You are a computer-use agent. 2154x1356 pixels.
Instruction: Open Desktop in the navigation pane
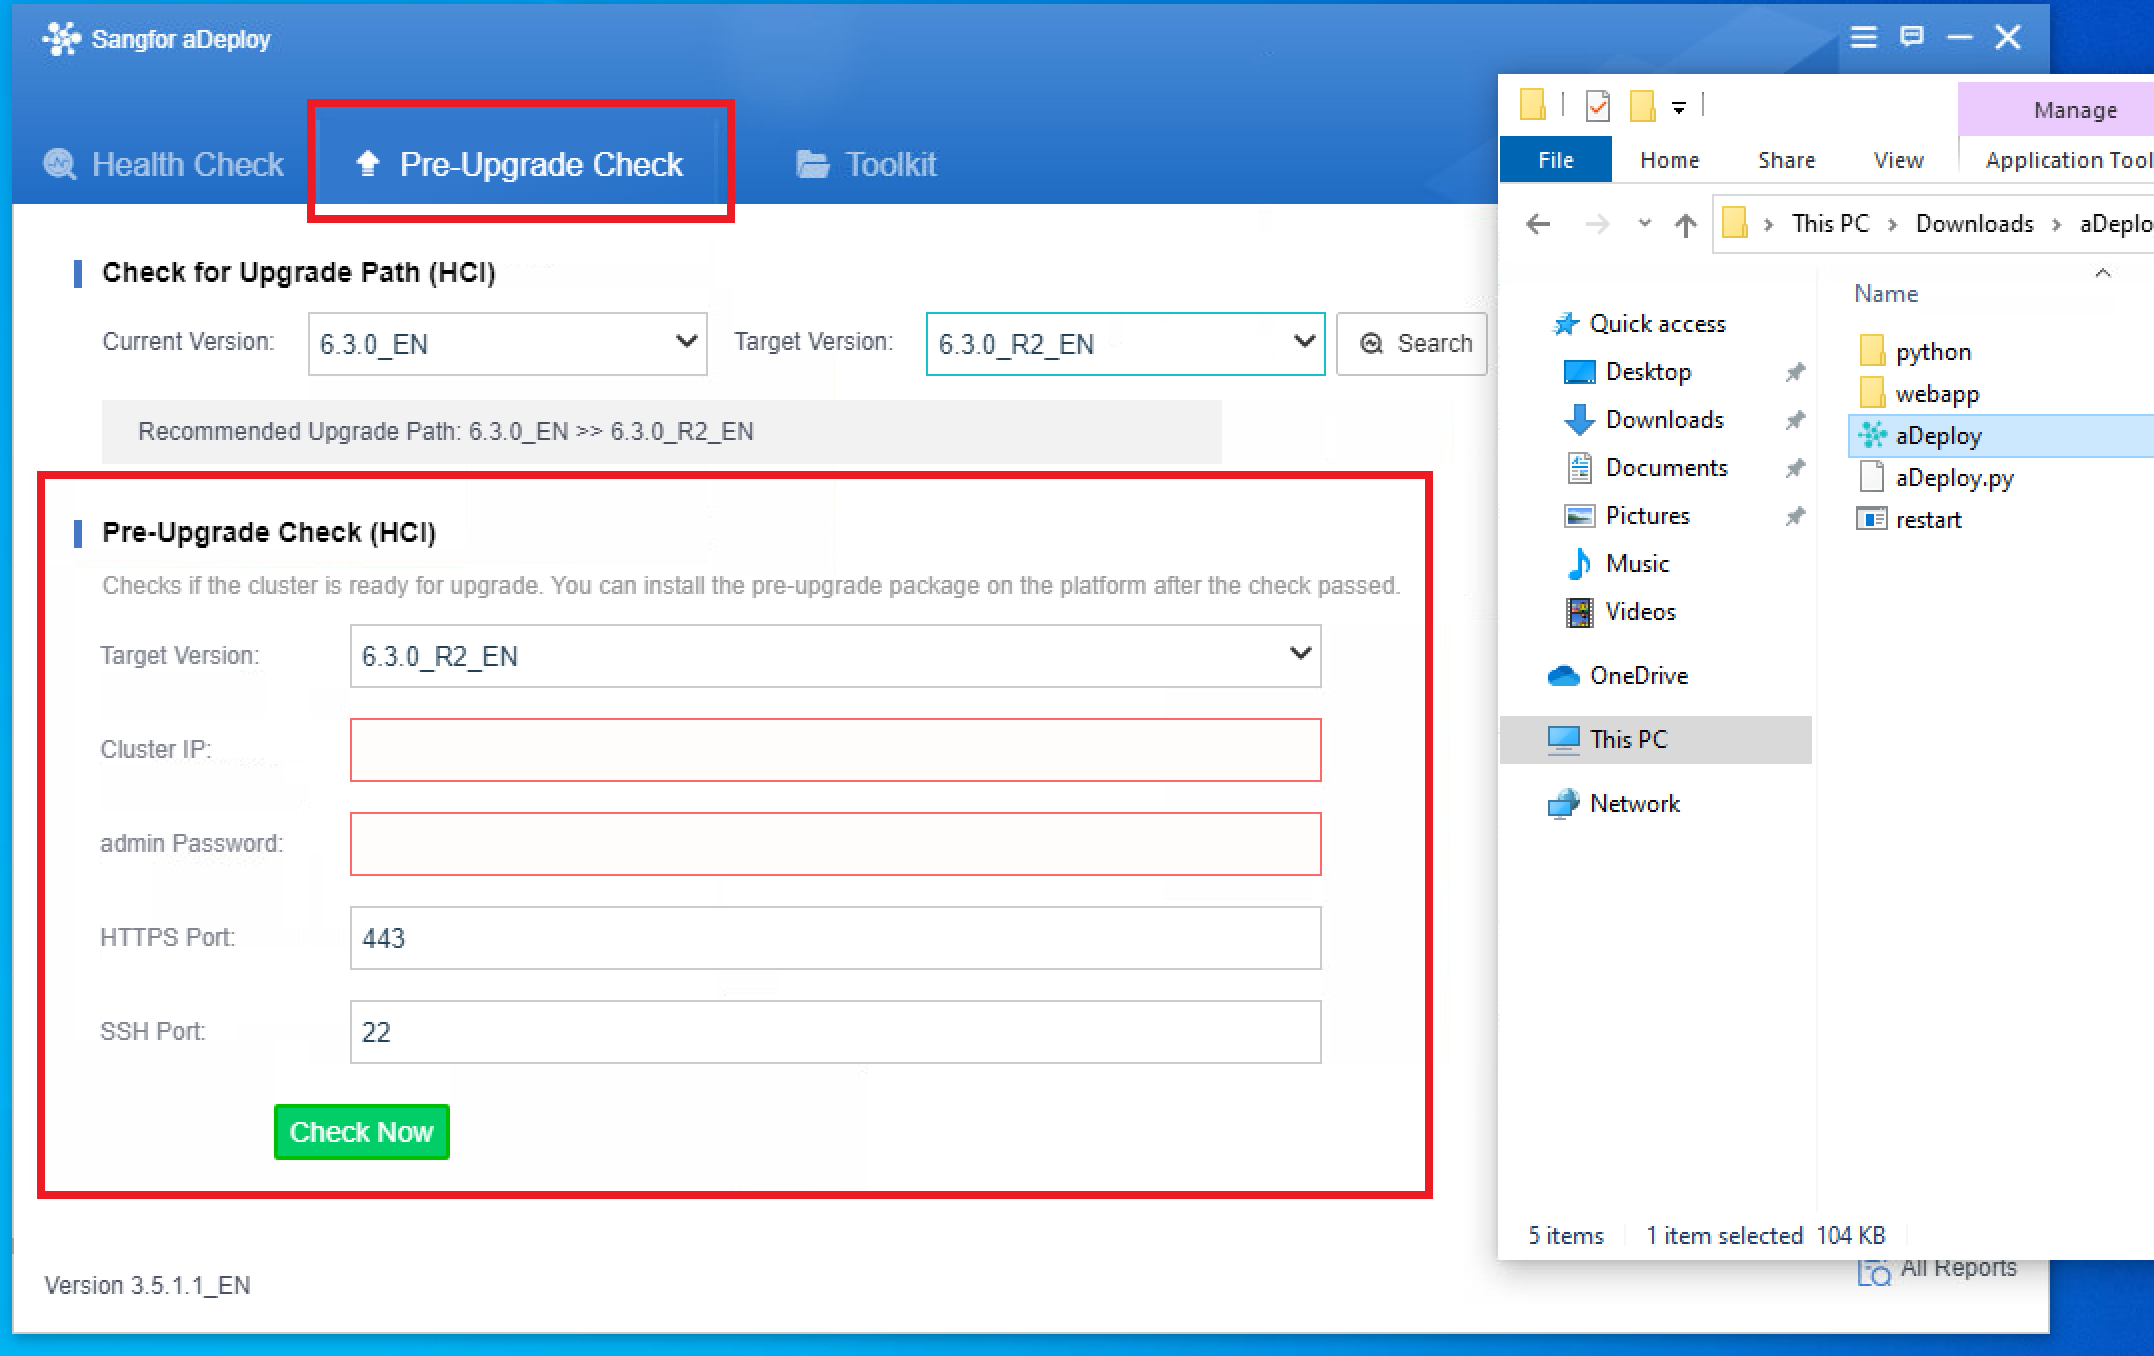click(1648, 372)
